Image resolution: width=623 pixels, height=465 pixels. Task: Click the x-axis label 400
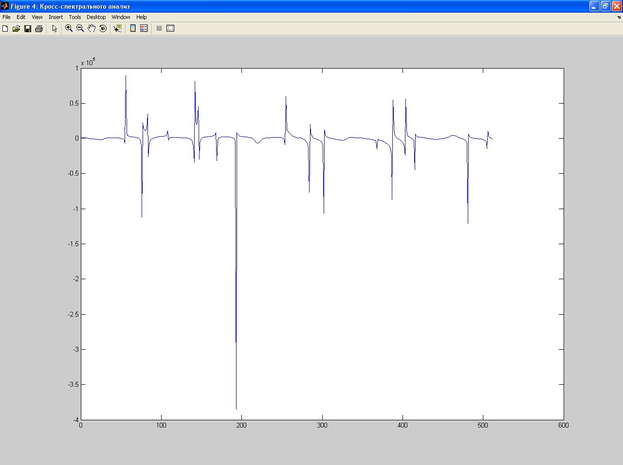pos(402,425)
